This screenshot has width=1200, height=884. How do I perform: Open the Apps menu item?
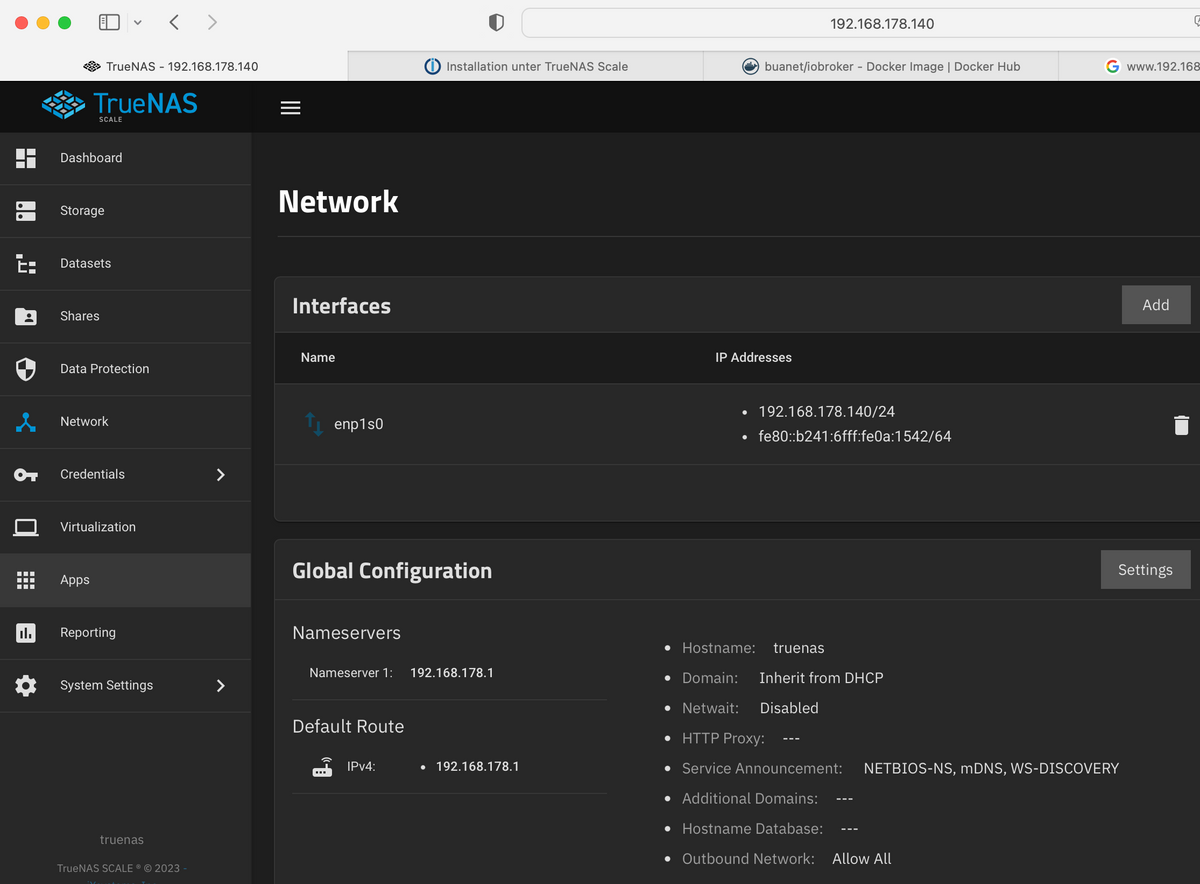(75, 580)
